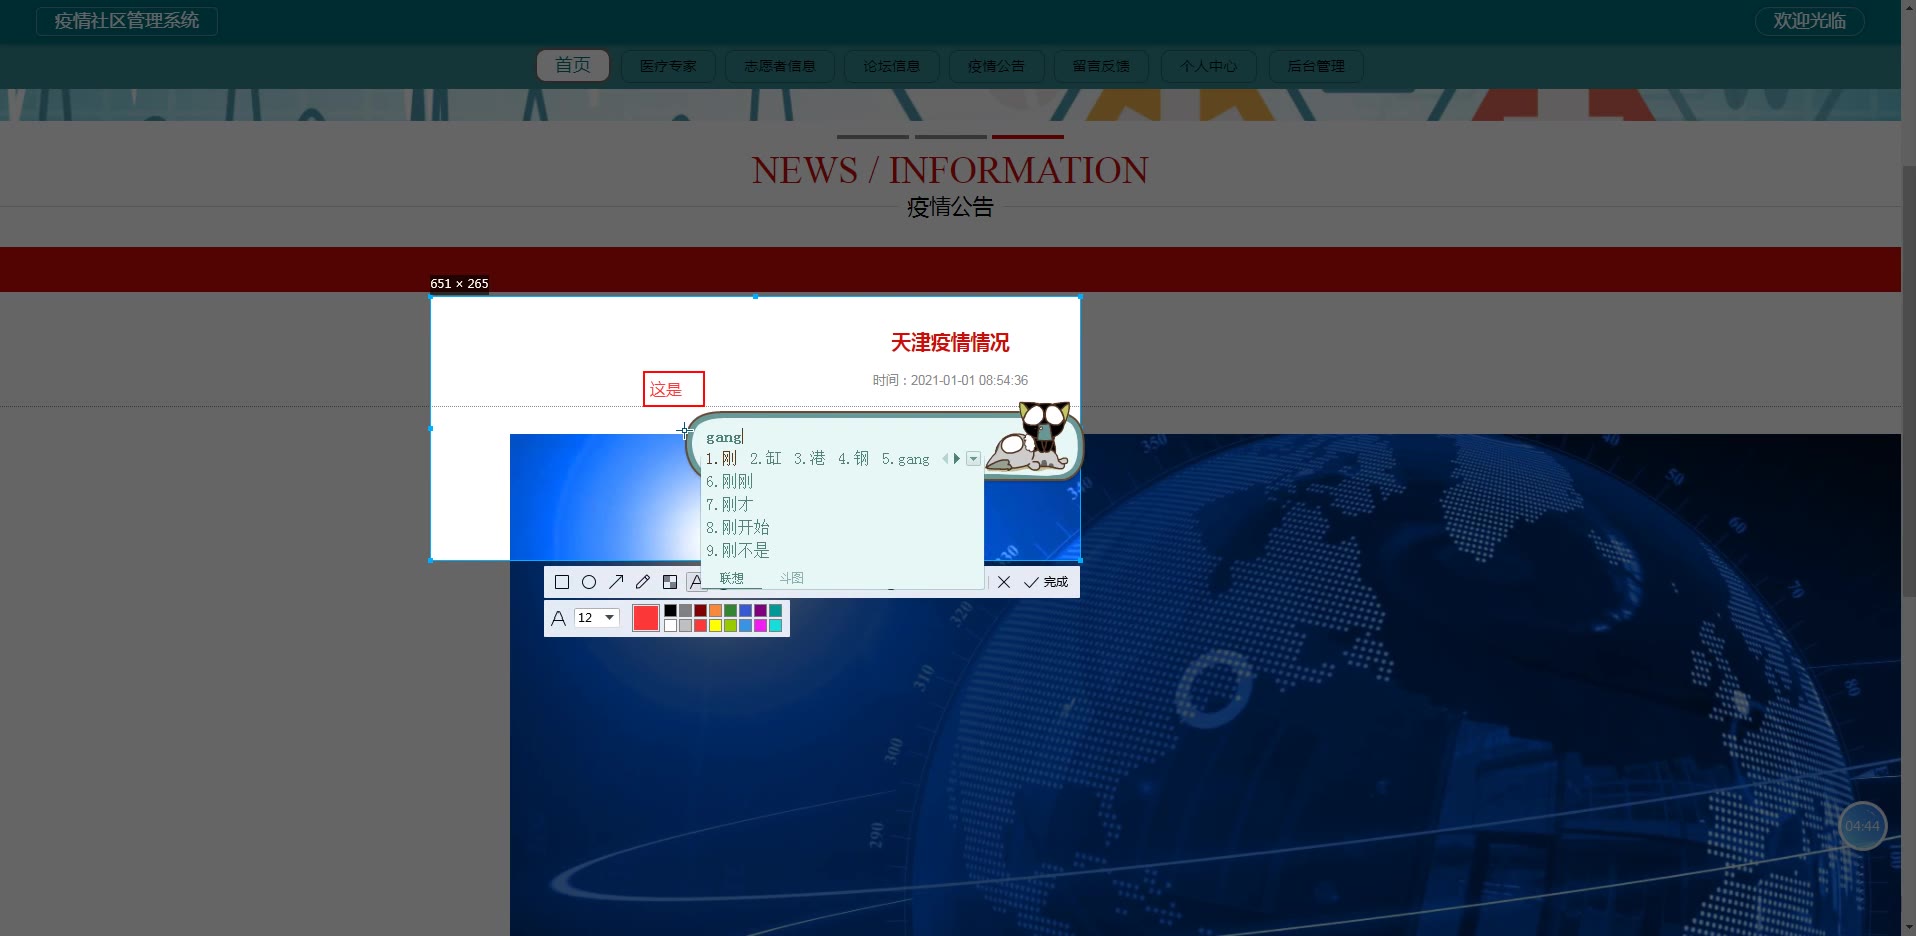Pick the white color swatch
This screenshot has height=936, width=1916.
(671, 625)
